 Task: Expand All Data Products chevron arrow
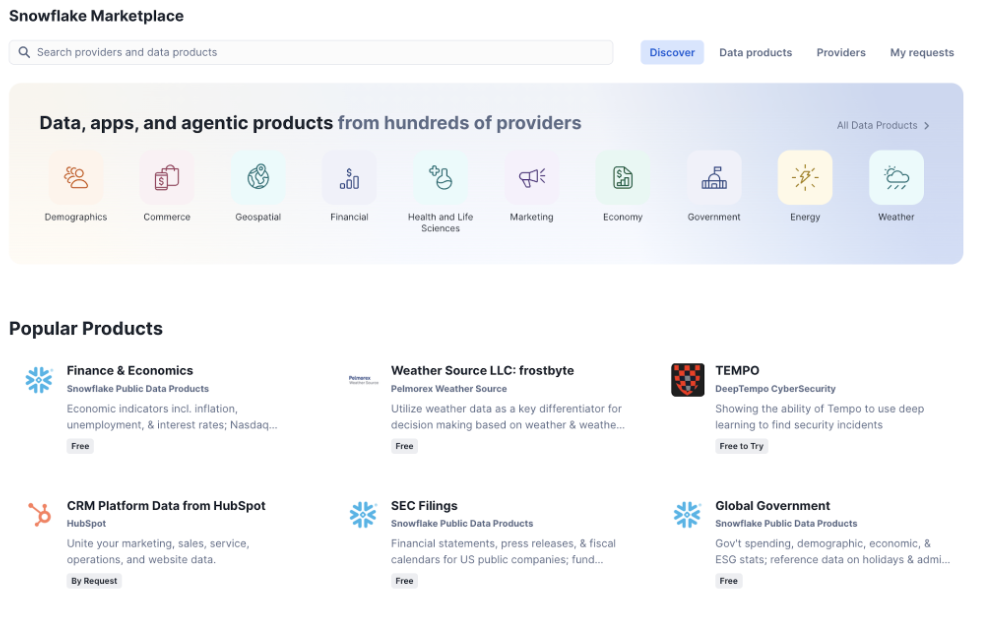click(926, 126)
